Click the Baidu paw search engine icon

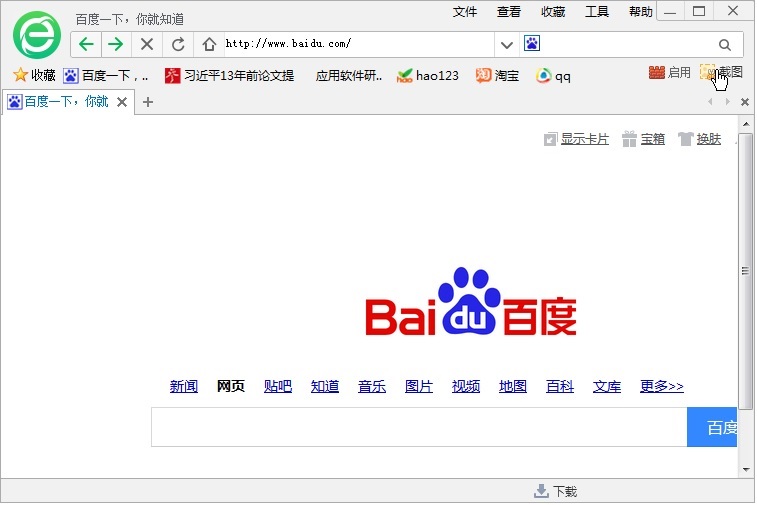[532, 44]
